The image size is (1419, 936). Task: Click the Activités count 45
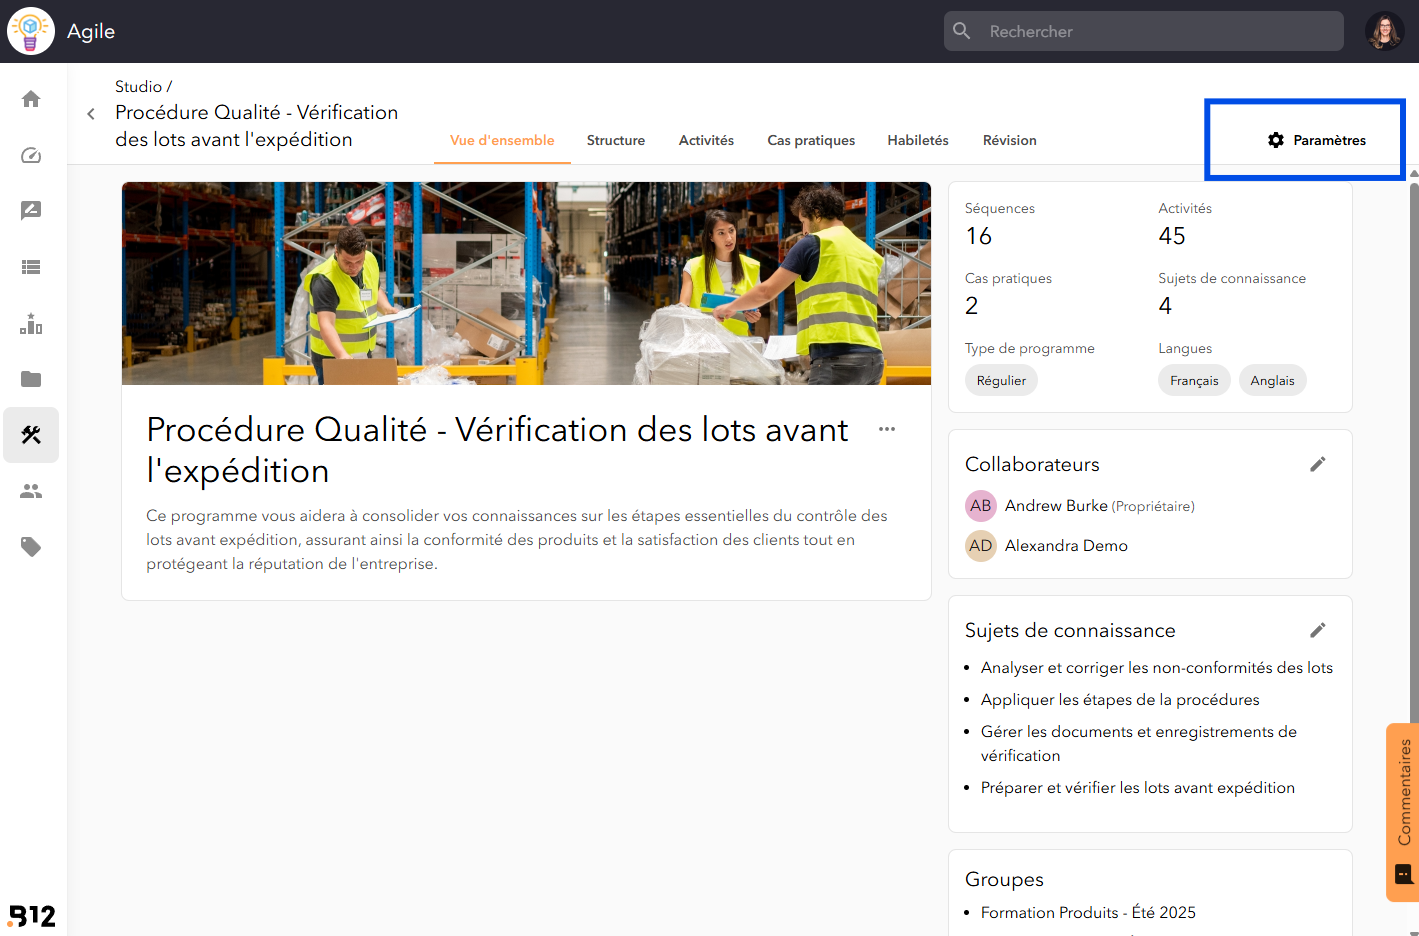click(x=1172, y=236)
